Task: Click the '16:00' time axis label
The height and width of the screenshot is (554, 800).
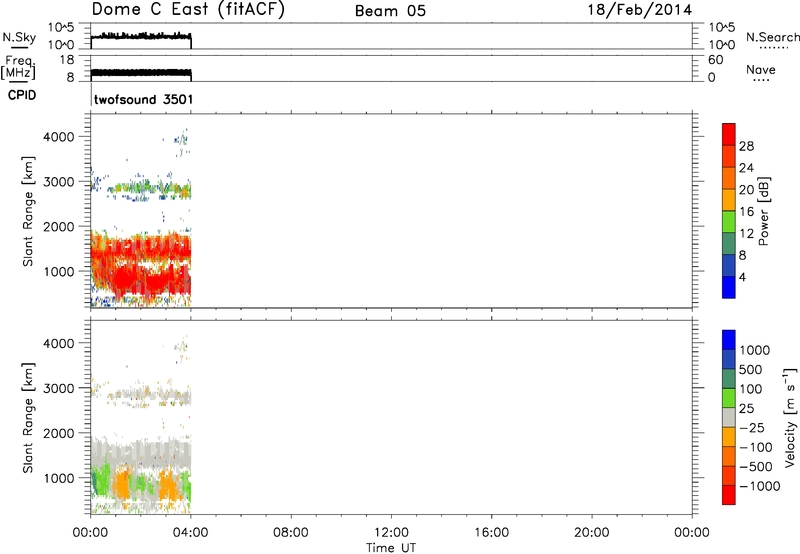Action: [491, 533]
